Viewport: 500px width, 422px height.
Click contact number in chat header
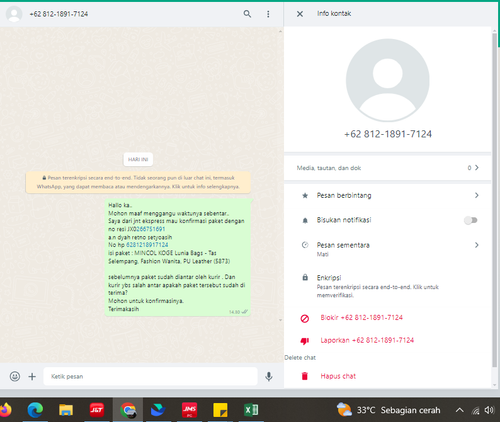point(59,14)
